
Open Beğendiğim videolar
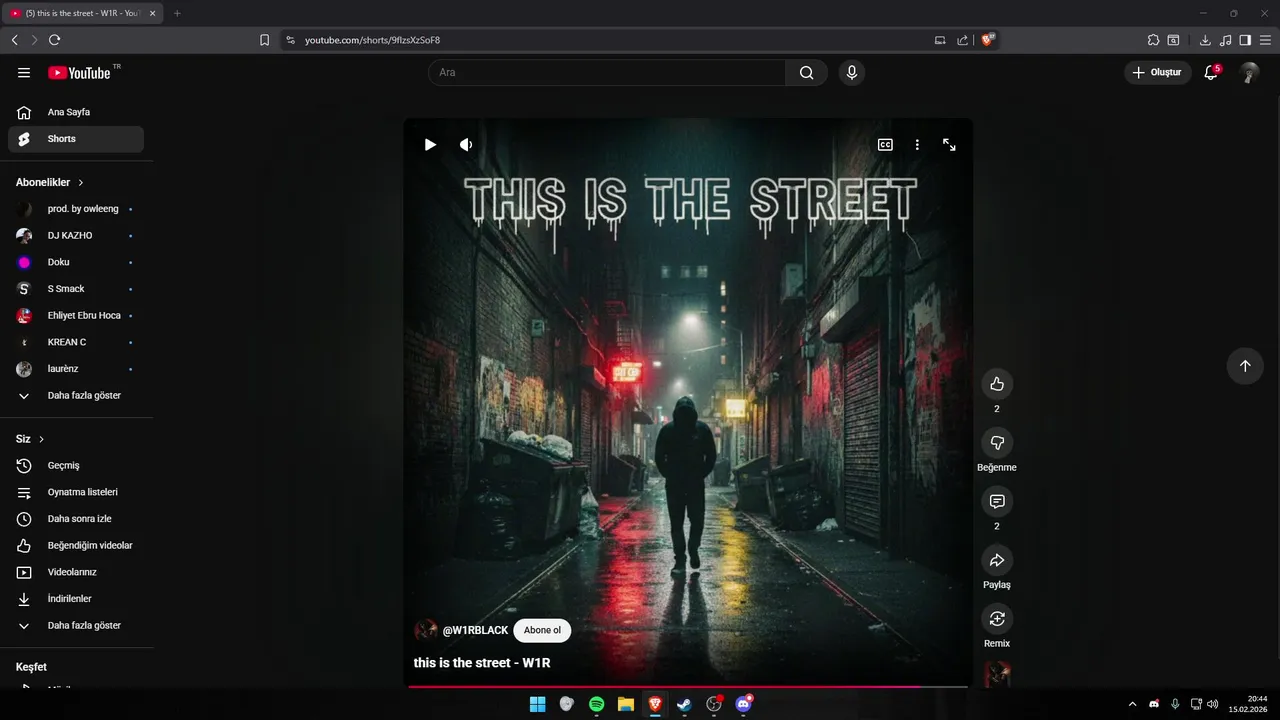click(76, 546)
